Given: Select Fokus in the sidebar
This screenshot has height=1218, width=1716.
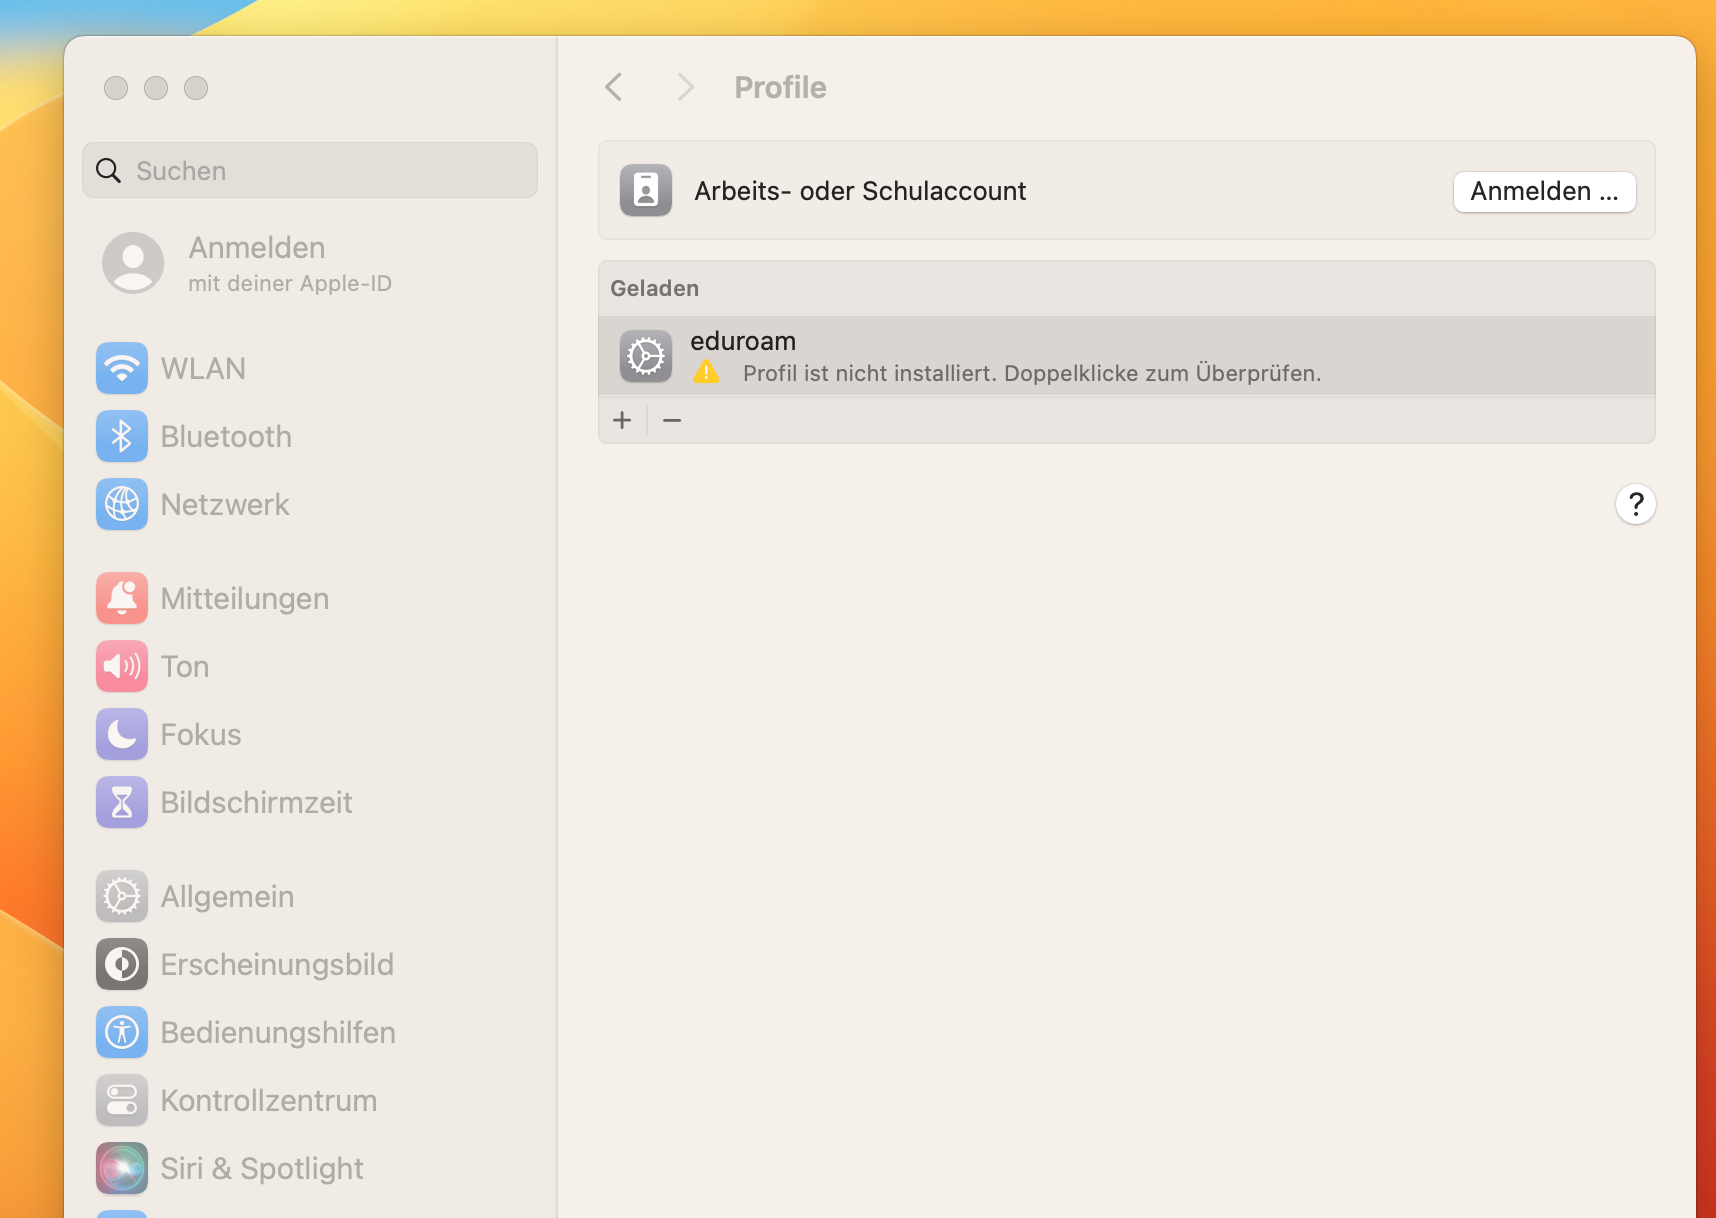Looking at the screenshot, I should click(x=201, y=734).
